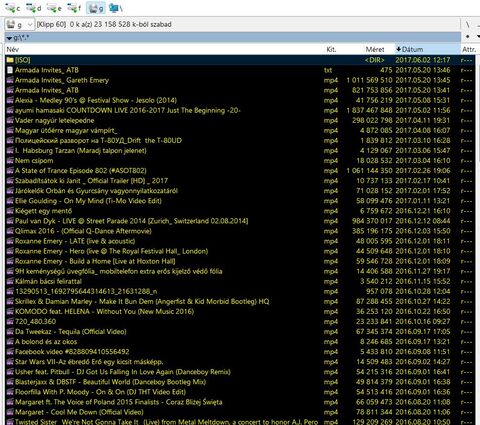The width and height of the screenshot is (480, 425).
Task: Switch to drive d button
Action: [33, 8]
